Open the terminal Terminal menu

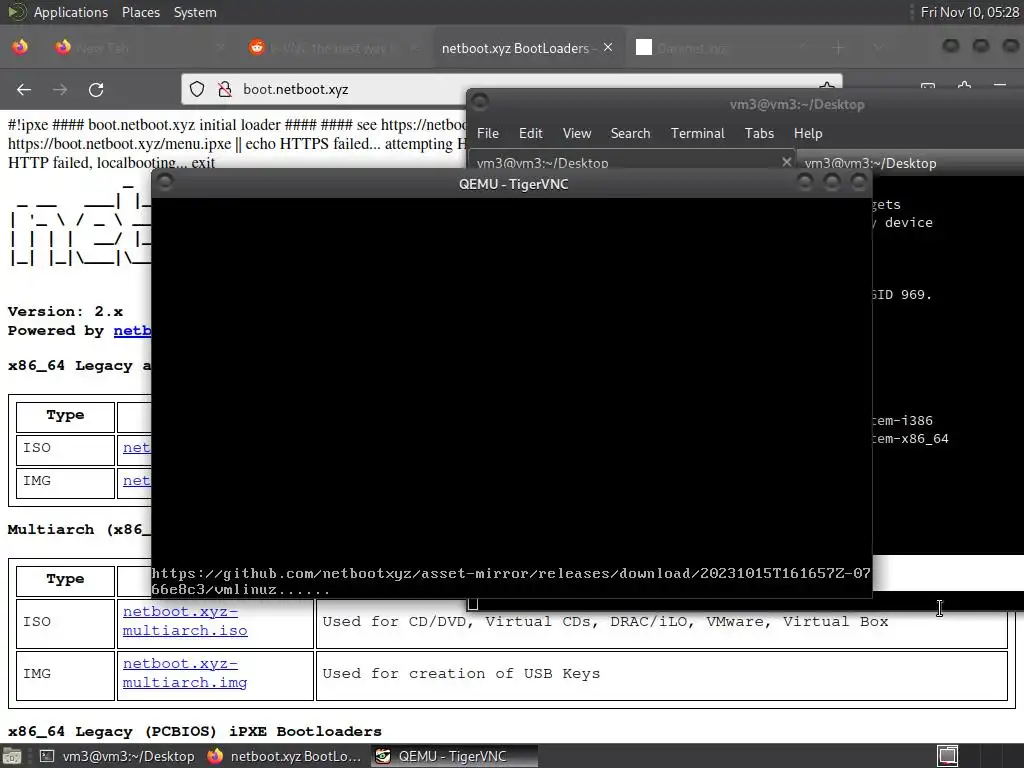697,133
